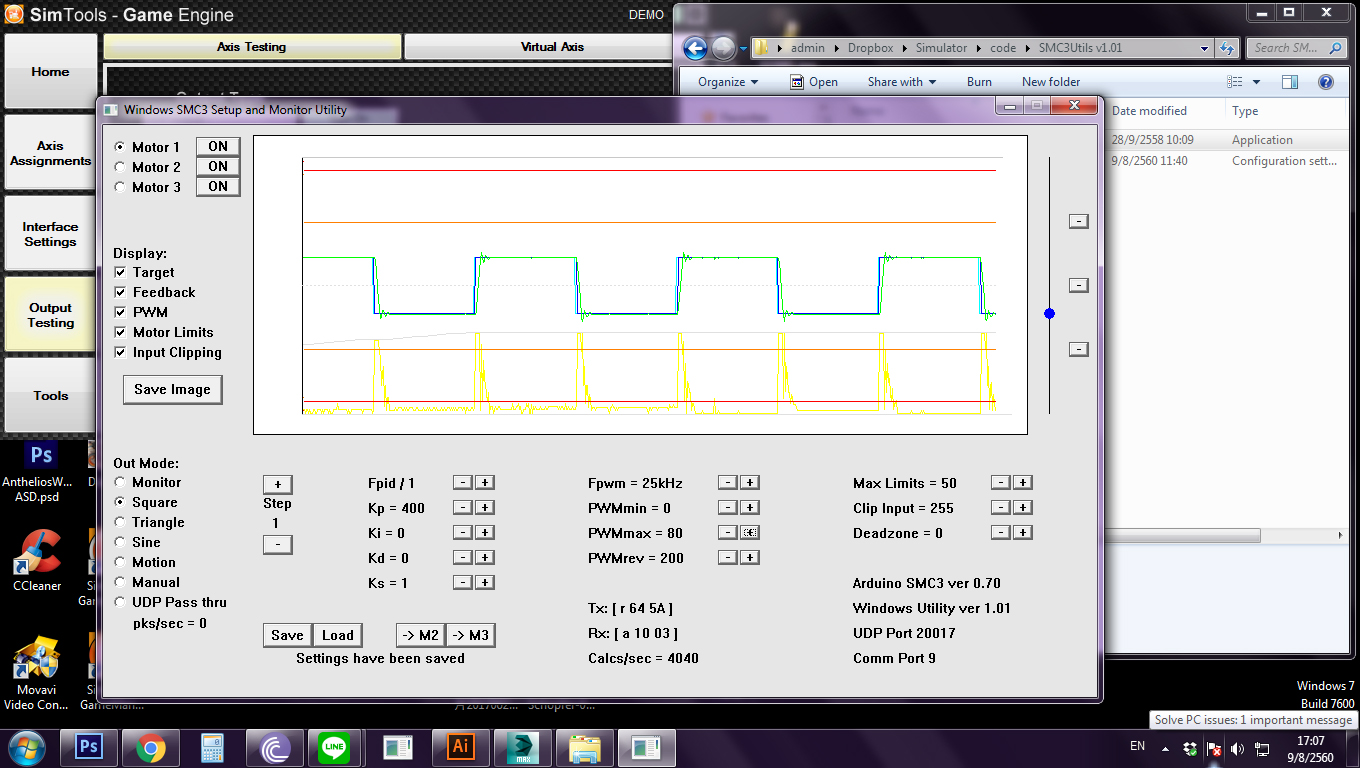Toggle the Explorer preview pane icon

coord(1290,82)
